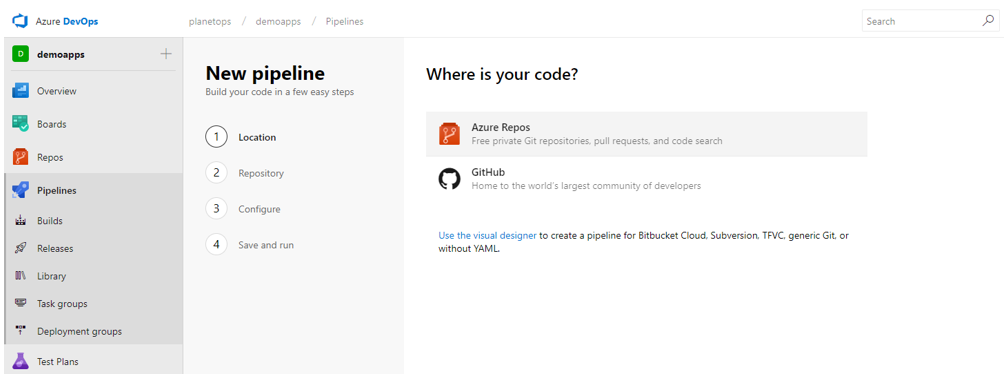Open the Deployment groups icon
1007x377 pixels.
[x=21, y=331]
